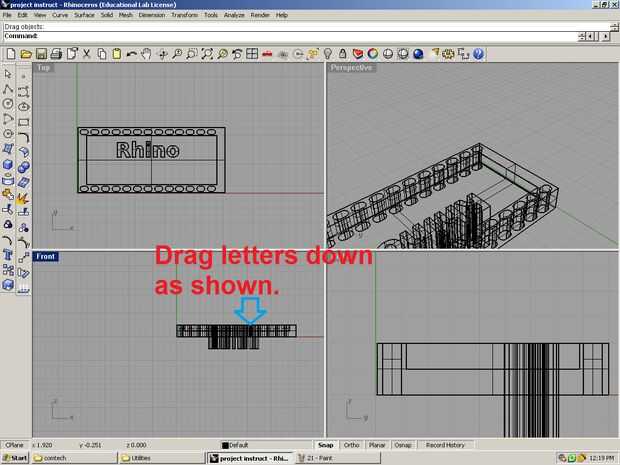Select the Text object T tool

click(8, 255)
